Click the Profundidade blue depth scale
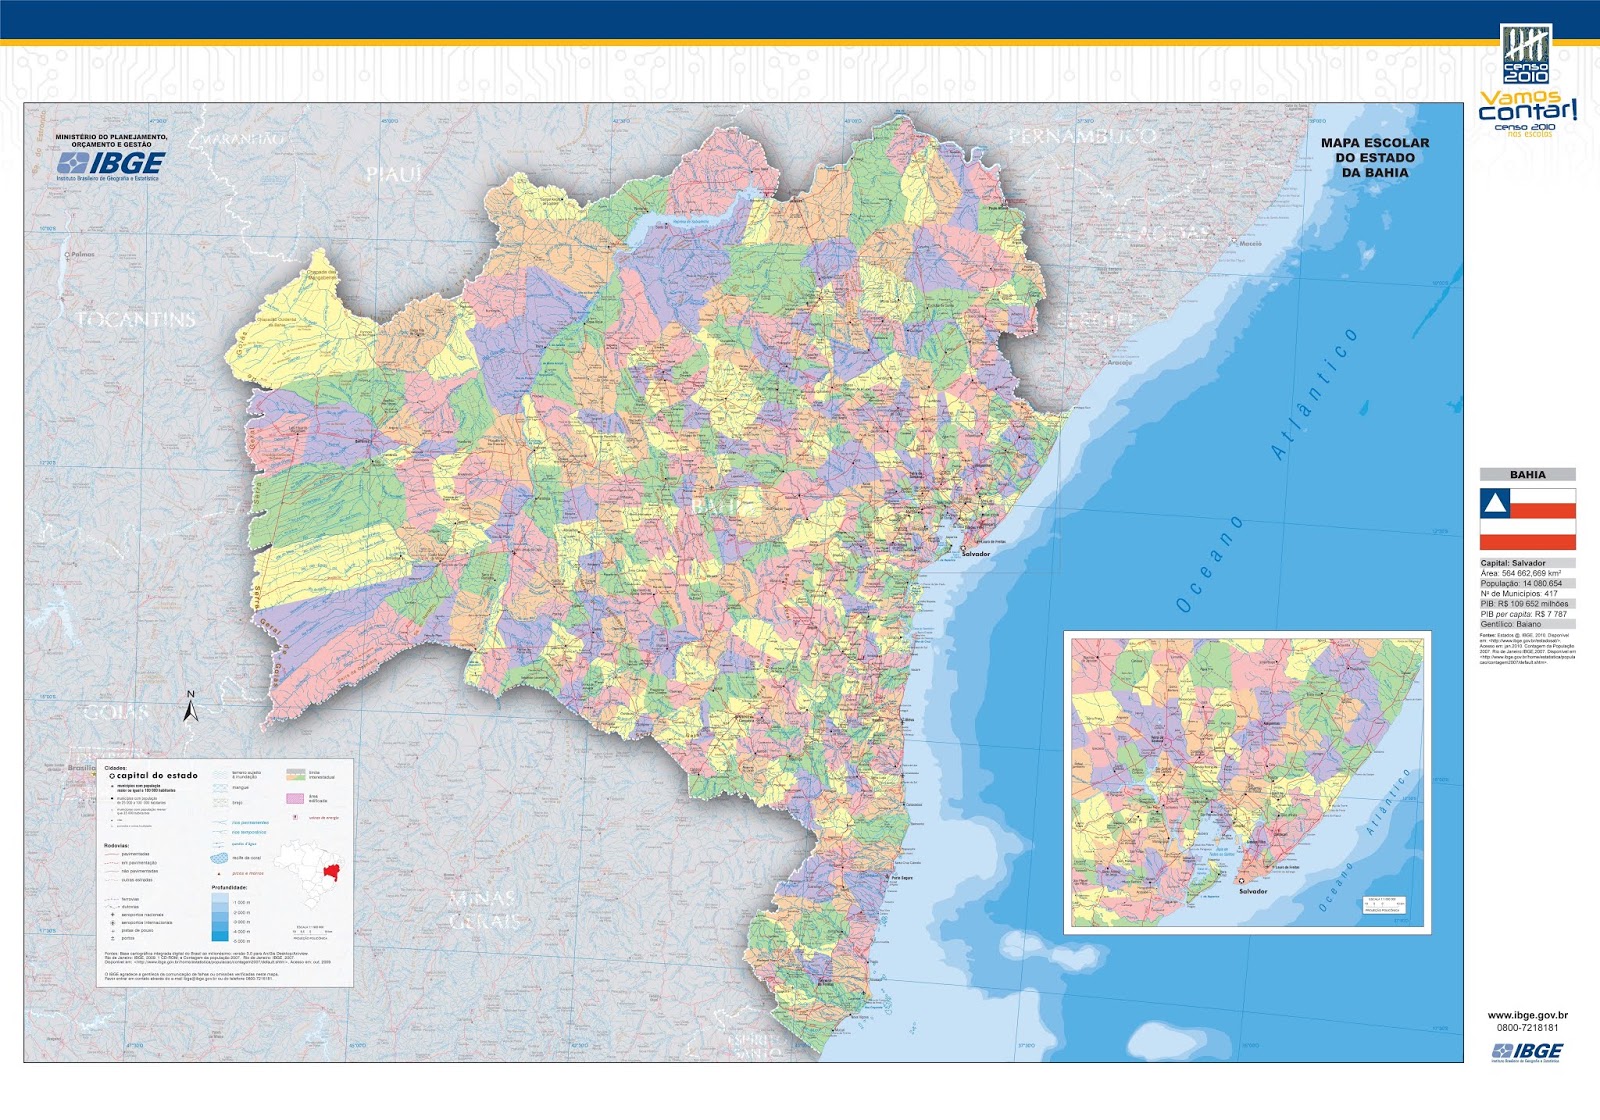The image size is (1600, 1120). point(220,918)
